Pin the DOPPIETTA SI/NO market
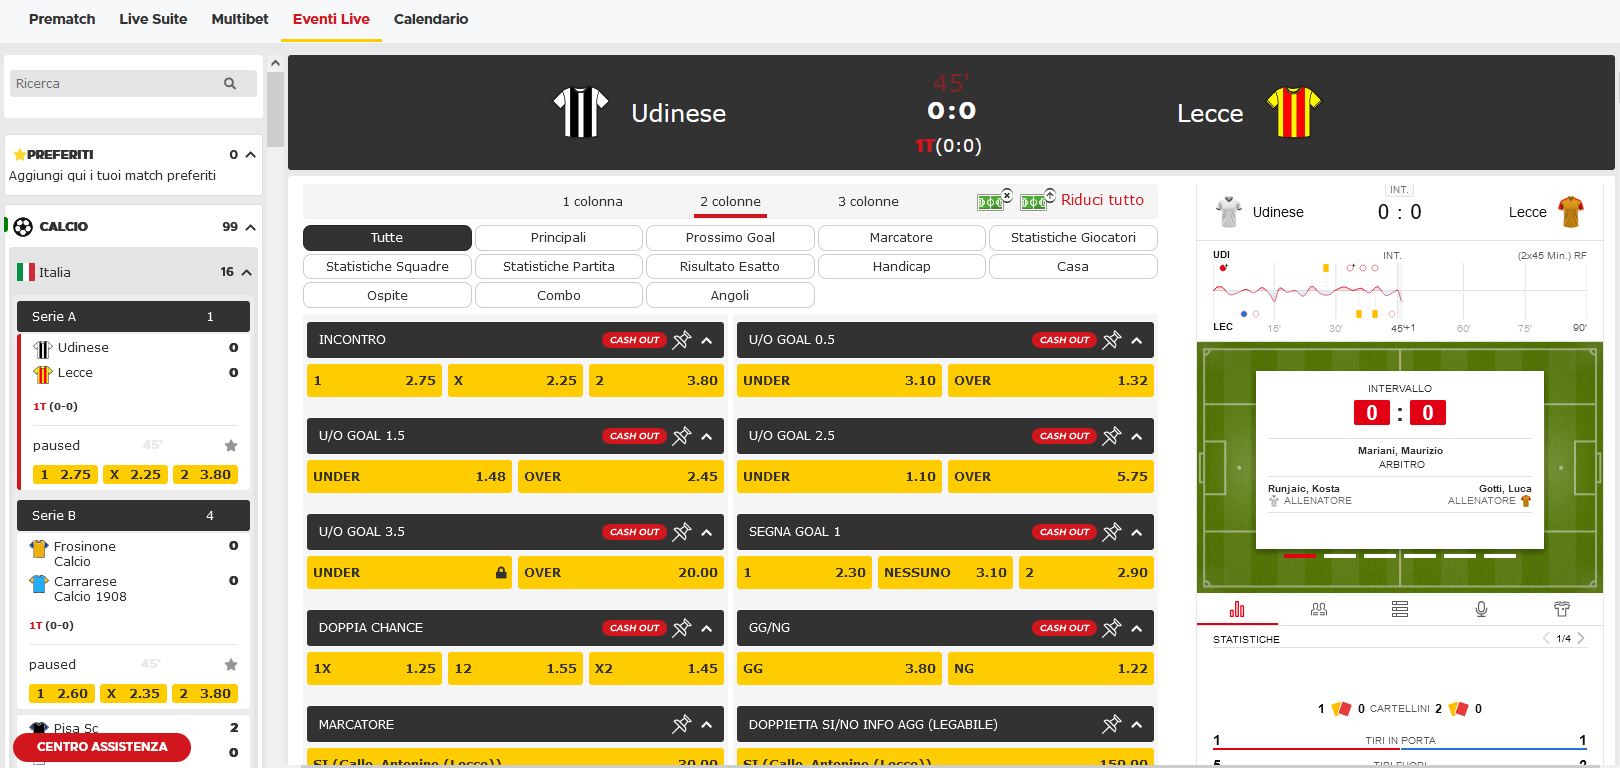Screen dimensions: 1620x768 click(1112, 724)
